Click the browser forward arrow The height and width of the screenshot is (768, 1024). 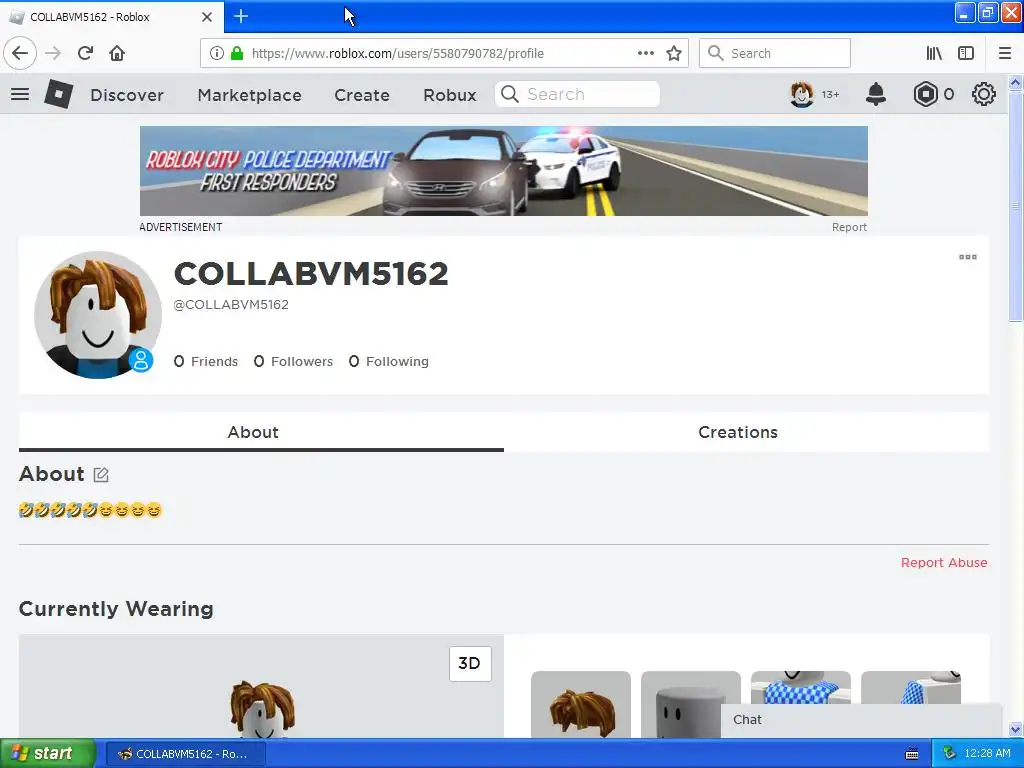click(x=53, y=53)
